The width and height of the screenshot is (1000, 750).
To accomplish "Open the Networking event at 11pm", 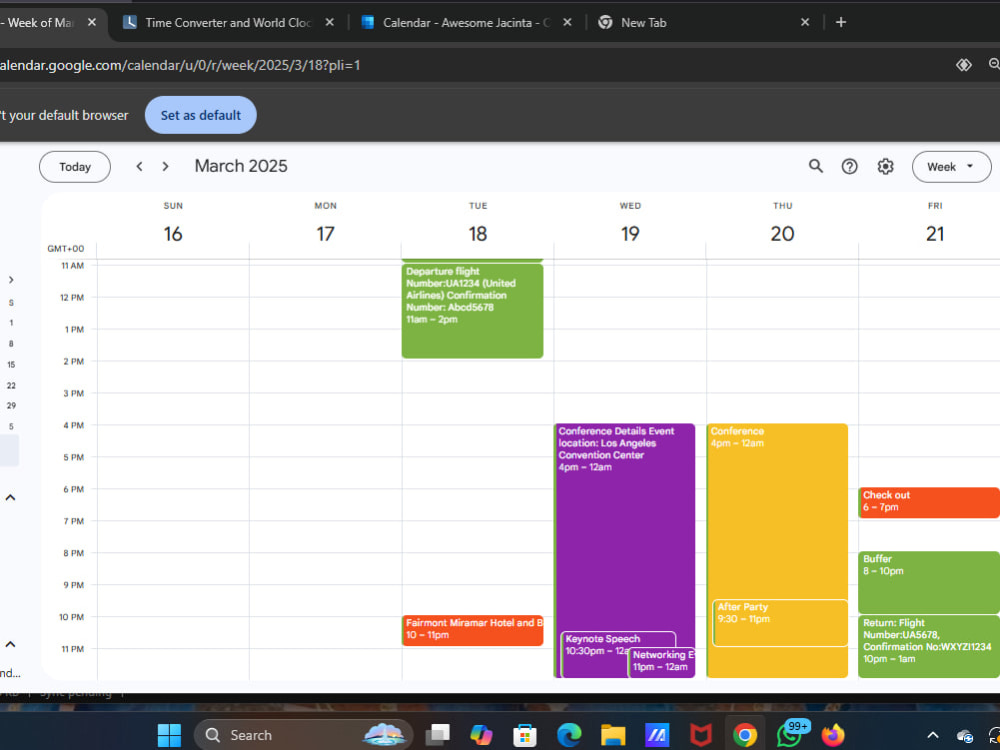I will tap(661, 662).
